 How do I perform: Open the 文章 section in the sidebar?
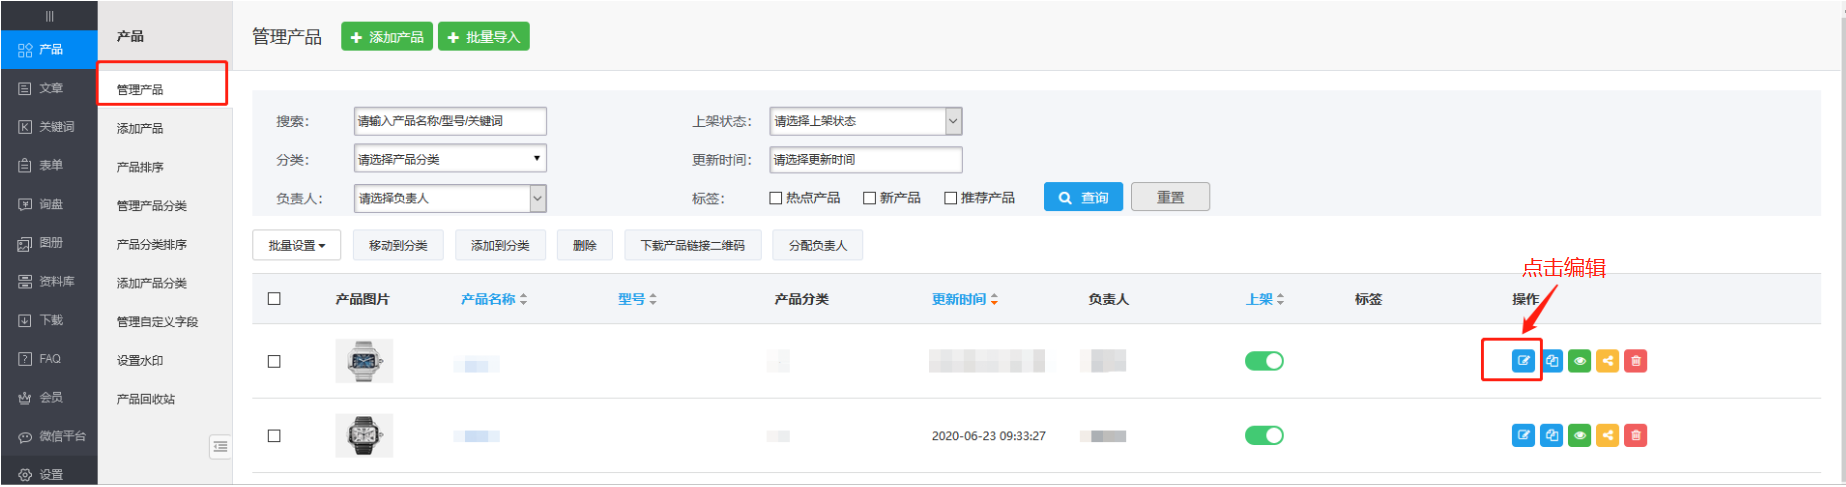point(49,88)
